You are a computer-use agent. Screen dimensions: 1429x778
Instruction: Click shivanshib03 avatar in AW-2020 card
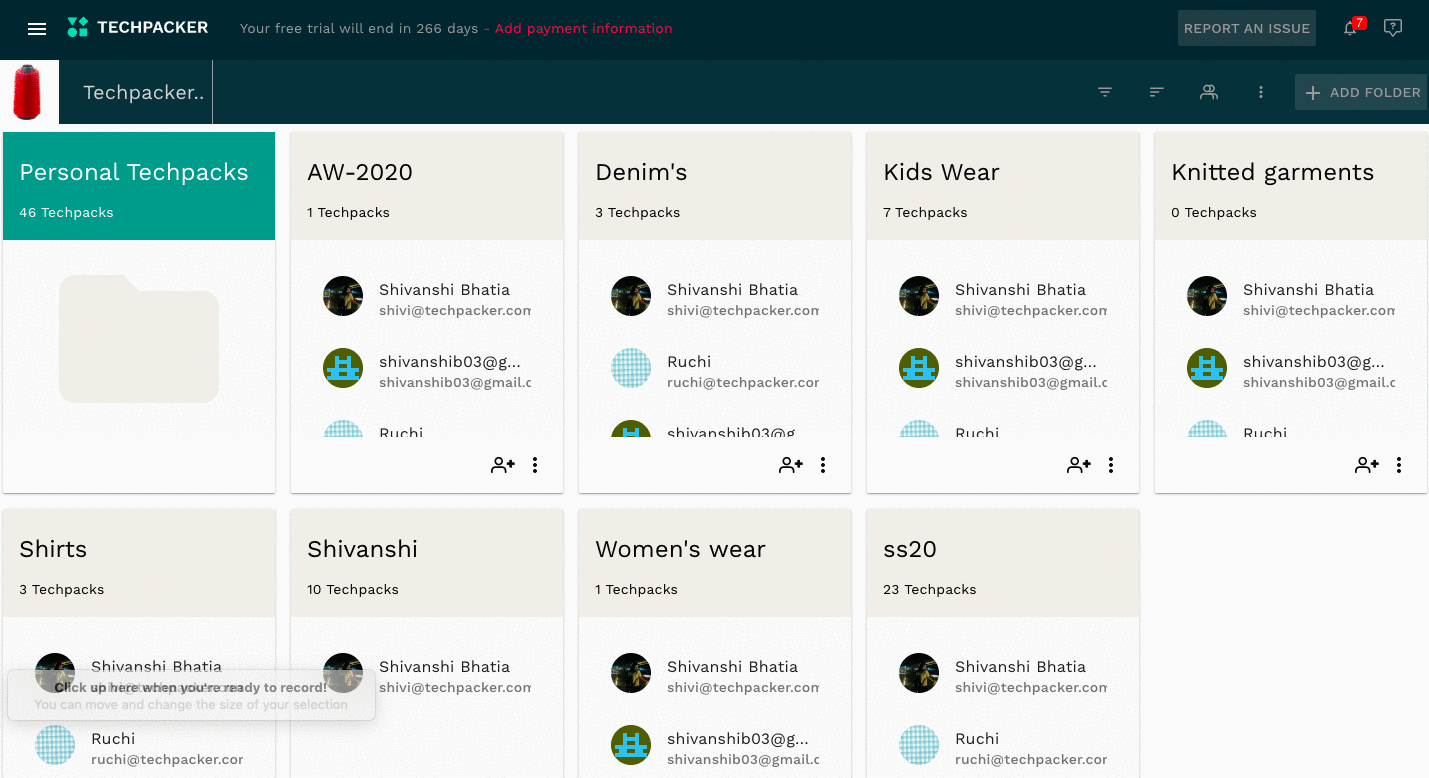point(343,368)
